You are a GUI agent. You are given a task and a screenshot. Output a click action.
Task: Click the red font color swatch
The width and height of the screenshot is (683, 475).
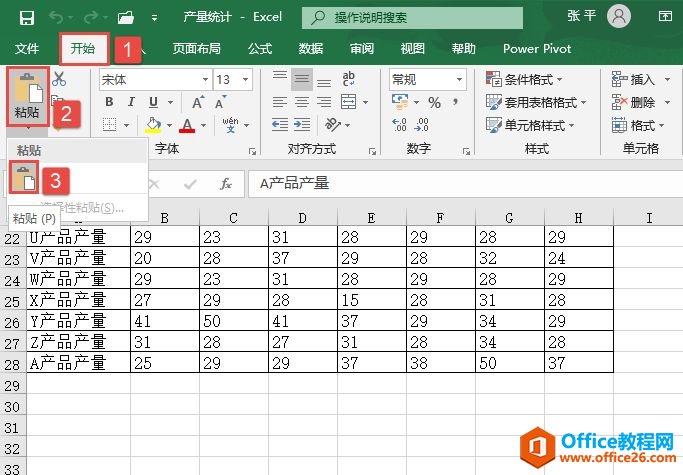(x=187, y=125)
